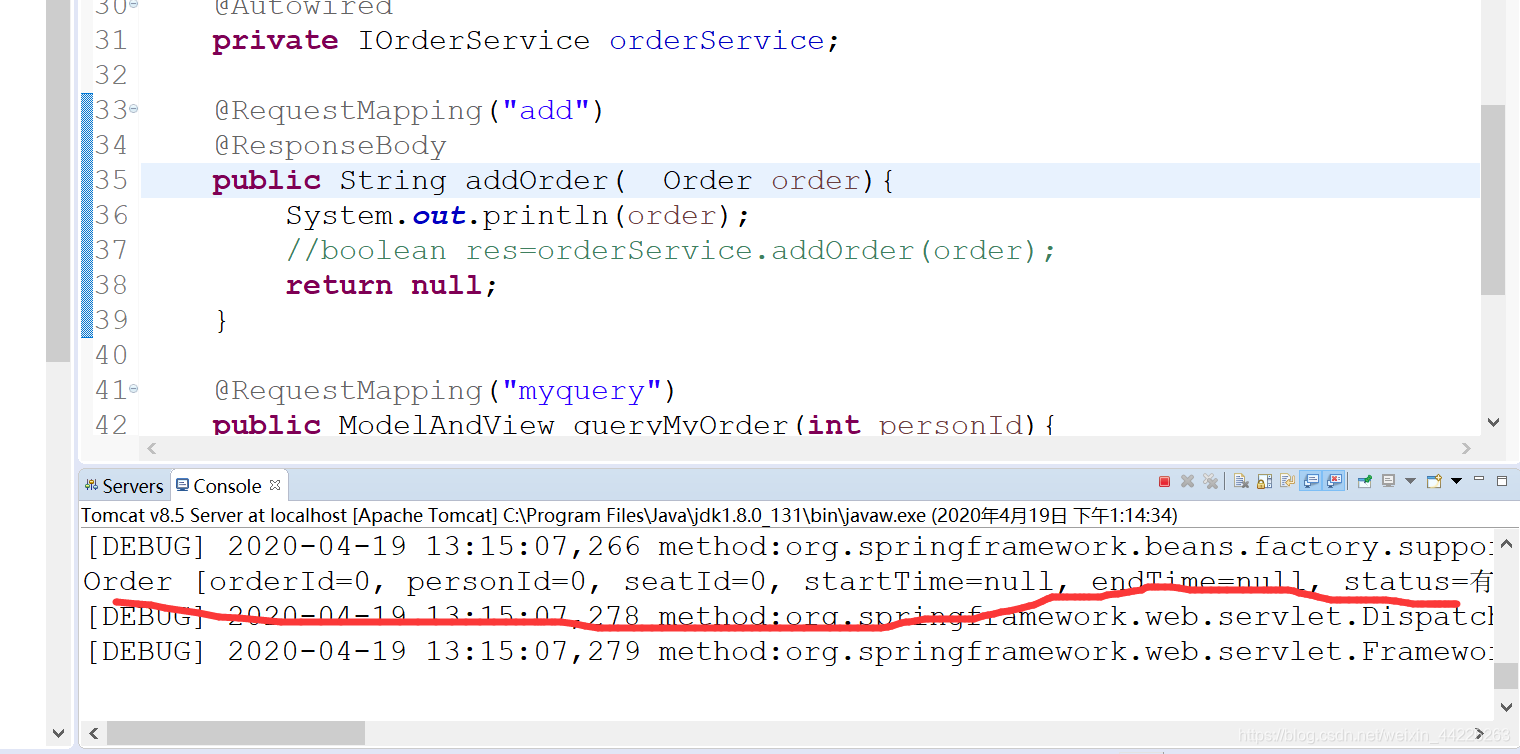
Task: Open the Display Selected Console dropdown arrow
Action: pyautogui.click(x=1410, y=481)
